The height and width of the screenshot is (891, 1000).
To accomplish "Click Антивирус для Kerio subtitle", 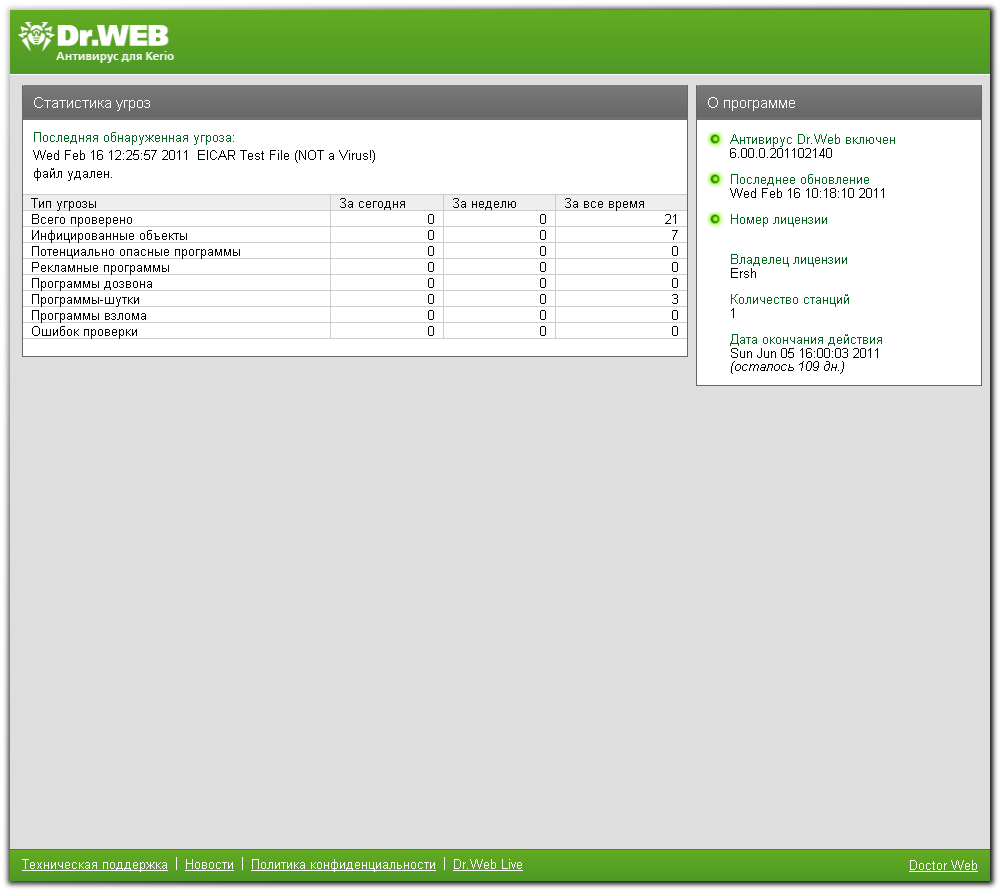I will [x=115, y=56].
